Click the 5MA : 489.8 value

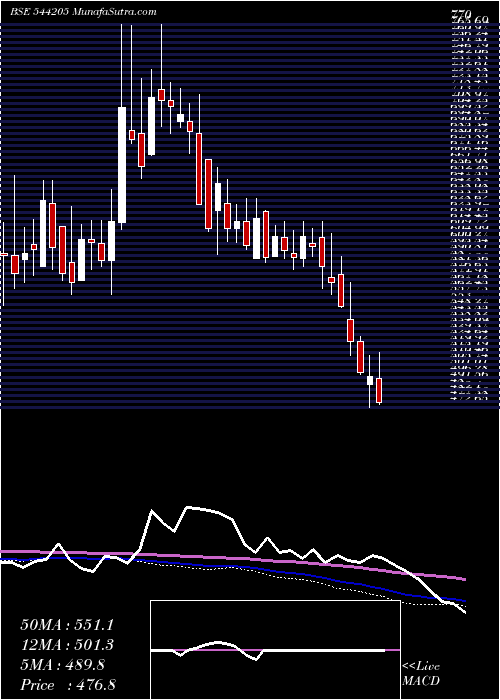[62, 665]
